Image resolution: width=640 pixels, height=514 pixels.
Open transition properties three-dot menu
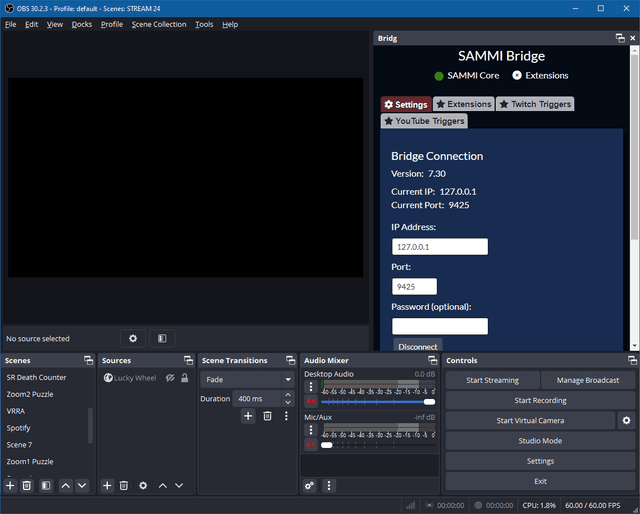(x=286, y=416)
